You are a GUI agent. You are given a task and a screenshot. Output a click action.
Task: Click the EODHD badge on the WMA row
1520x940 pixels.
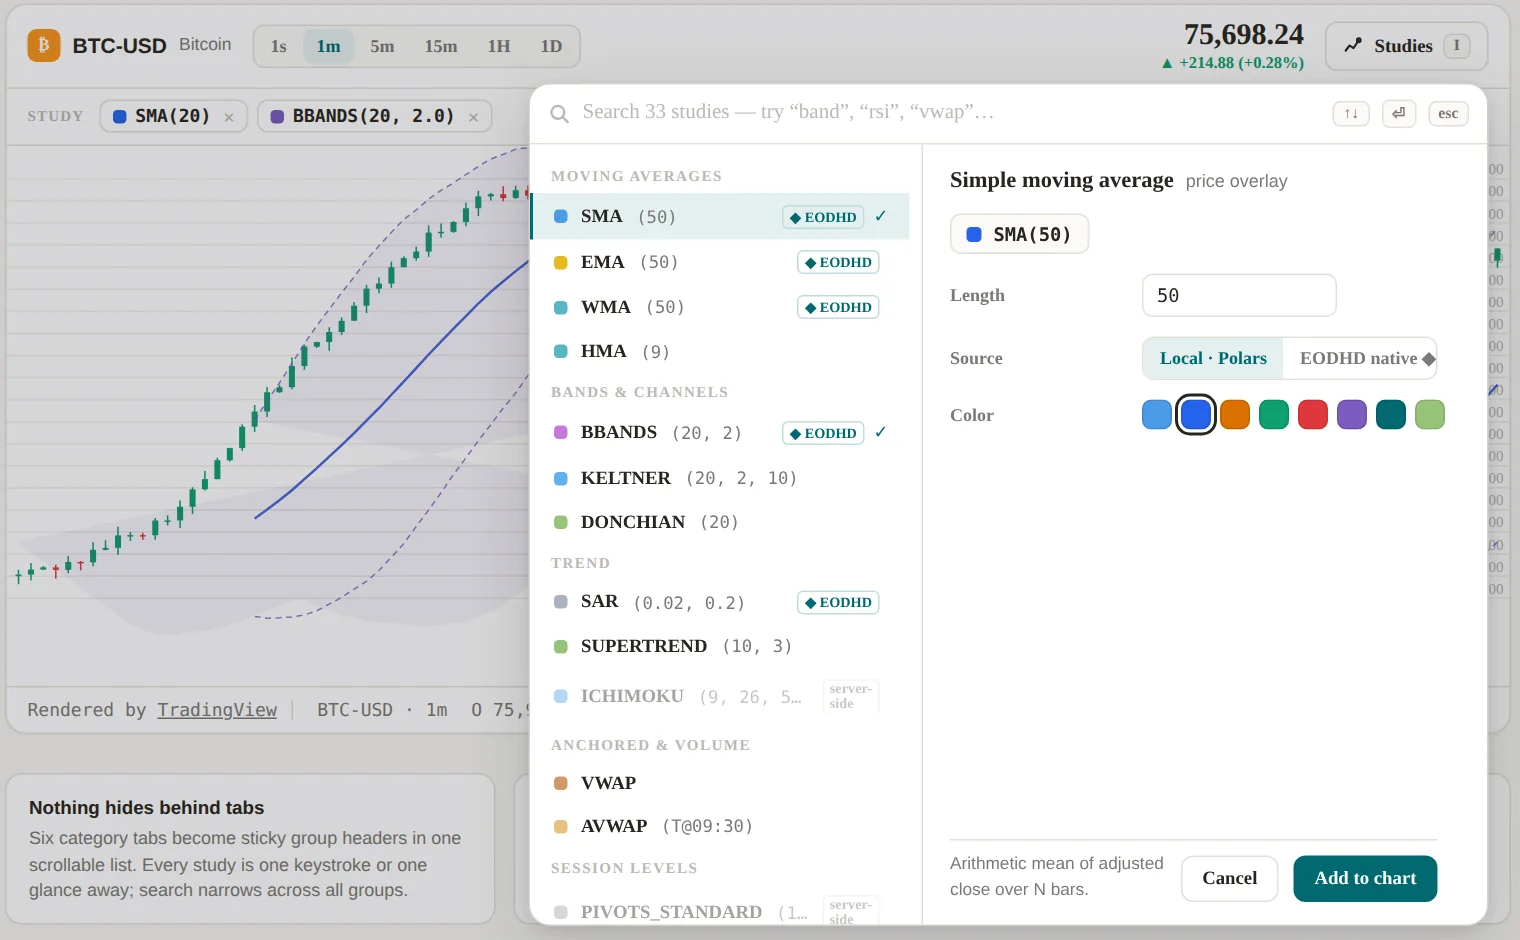(838, 307)
